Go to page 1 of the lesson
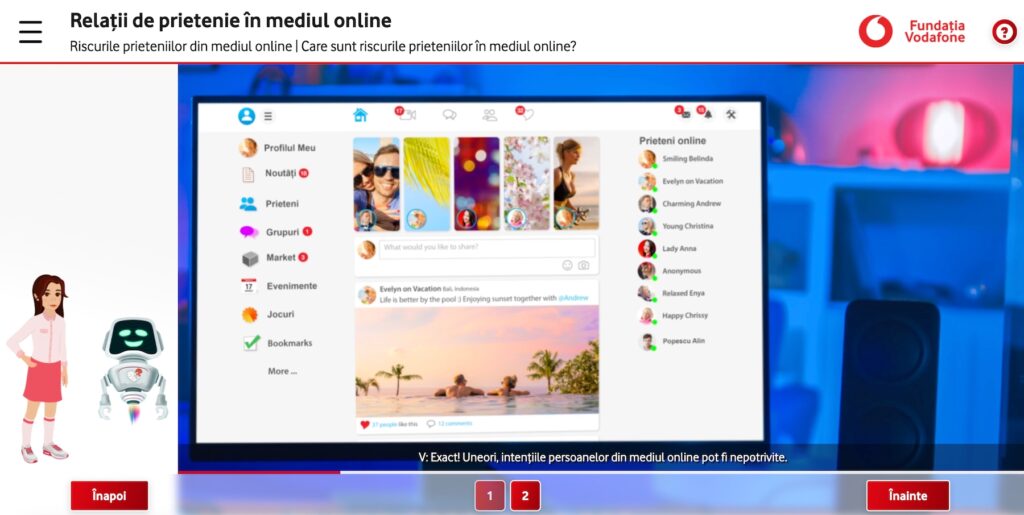Viewport: 1024px width, 515px height. (x=489, y=495)
